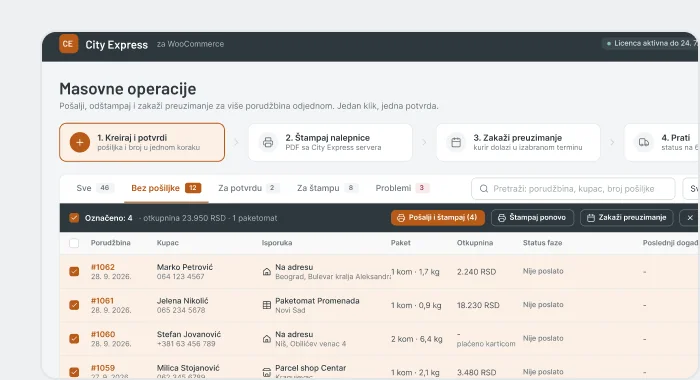Click house icon in Stefan Jovanović row
Image resolution: width=700 pixels, height=380 pixels.
pos(267,339)
